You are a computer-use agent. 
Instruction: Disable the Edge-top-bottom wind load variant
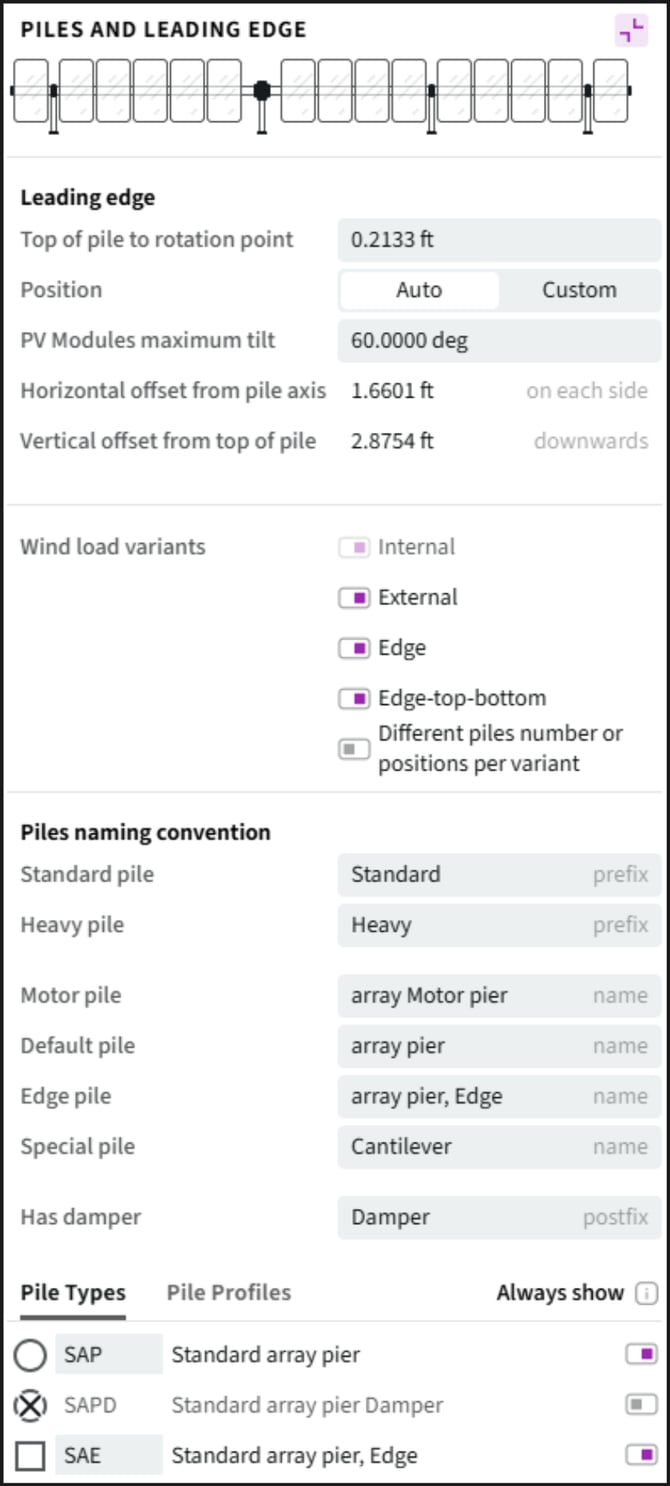354,698
